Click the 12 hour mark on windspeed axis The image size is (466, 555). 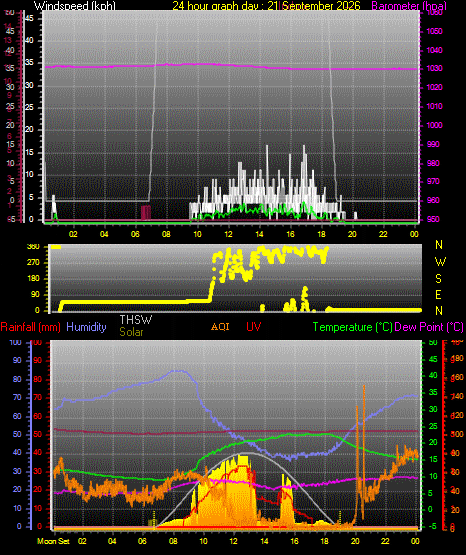[228, 234]
